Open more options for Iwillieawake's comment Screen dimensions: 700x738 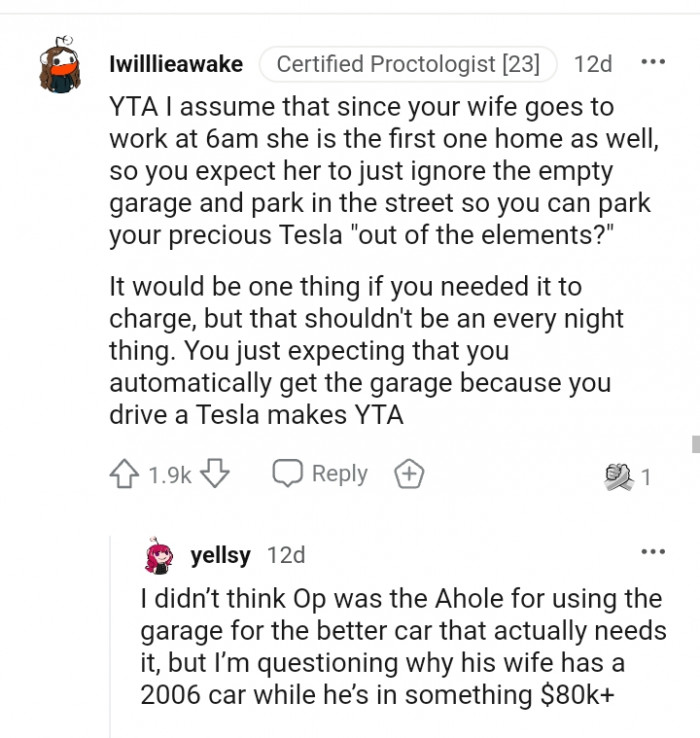652,62
